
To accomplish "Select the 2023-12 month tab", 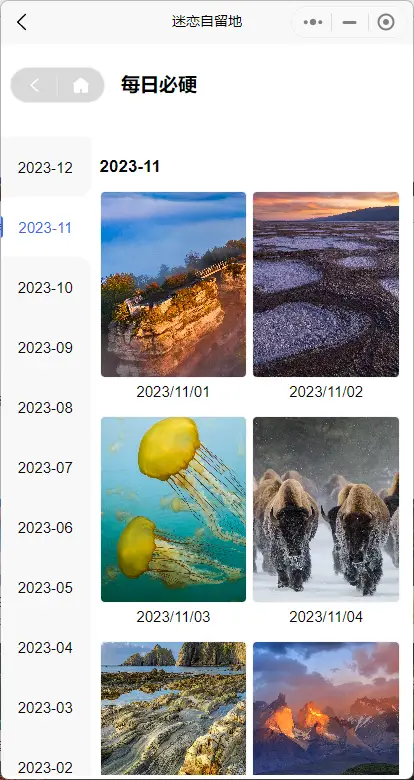I will point(45,168).
